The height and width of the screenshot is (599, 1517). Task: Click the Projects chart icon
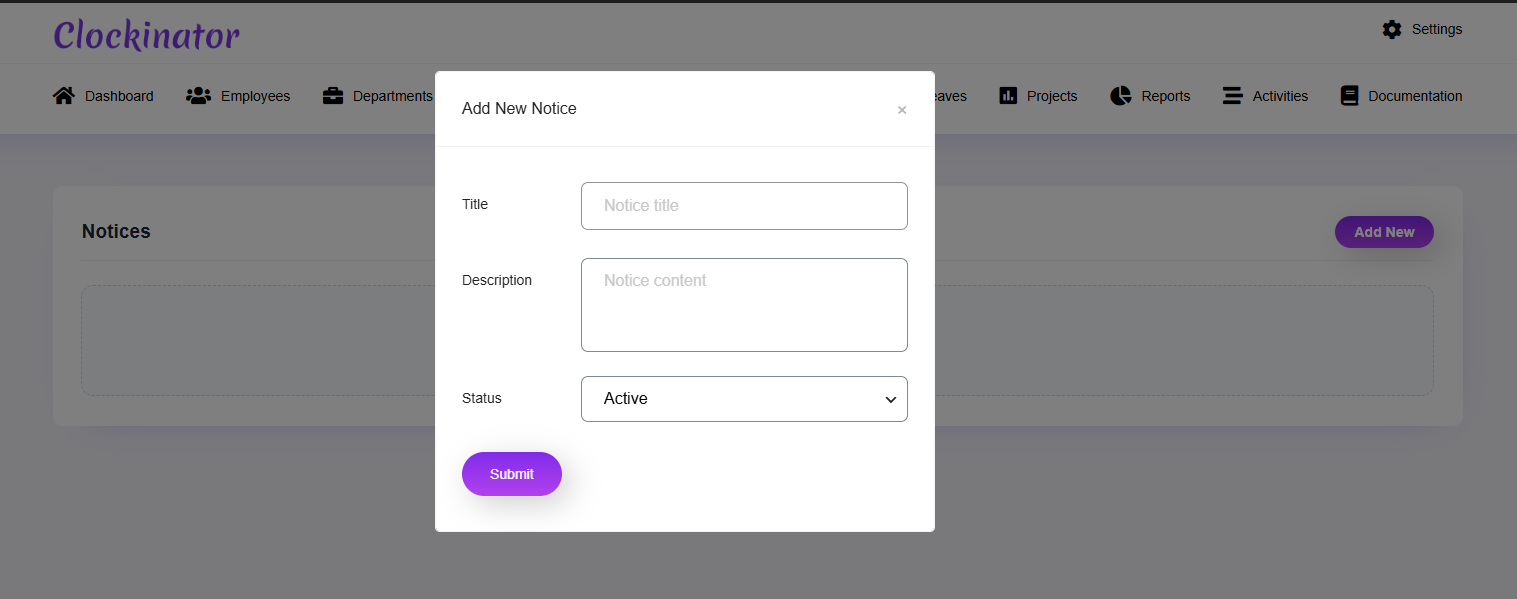point(1008,96)
